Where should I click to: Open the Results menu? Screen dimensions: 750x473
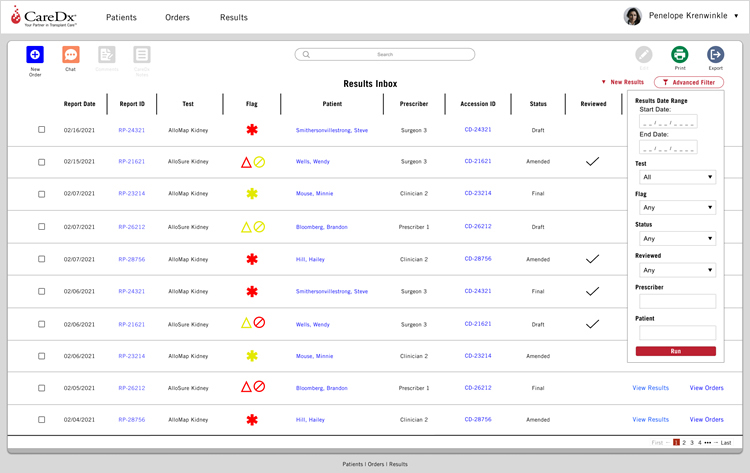tap(234, 17)
